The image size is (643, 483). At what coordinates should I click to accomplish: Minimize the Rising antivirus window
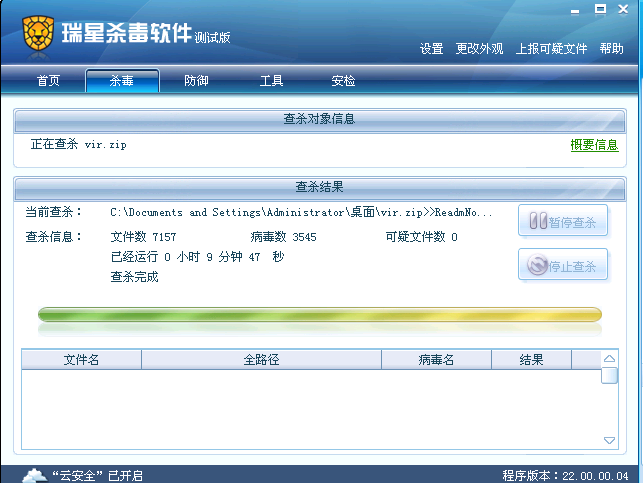[575, 11]
